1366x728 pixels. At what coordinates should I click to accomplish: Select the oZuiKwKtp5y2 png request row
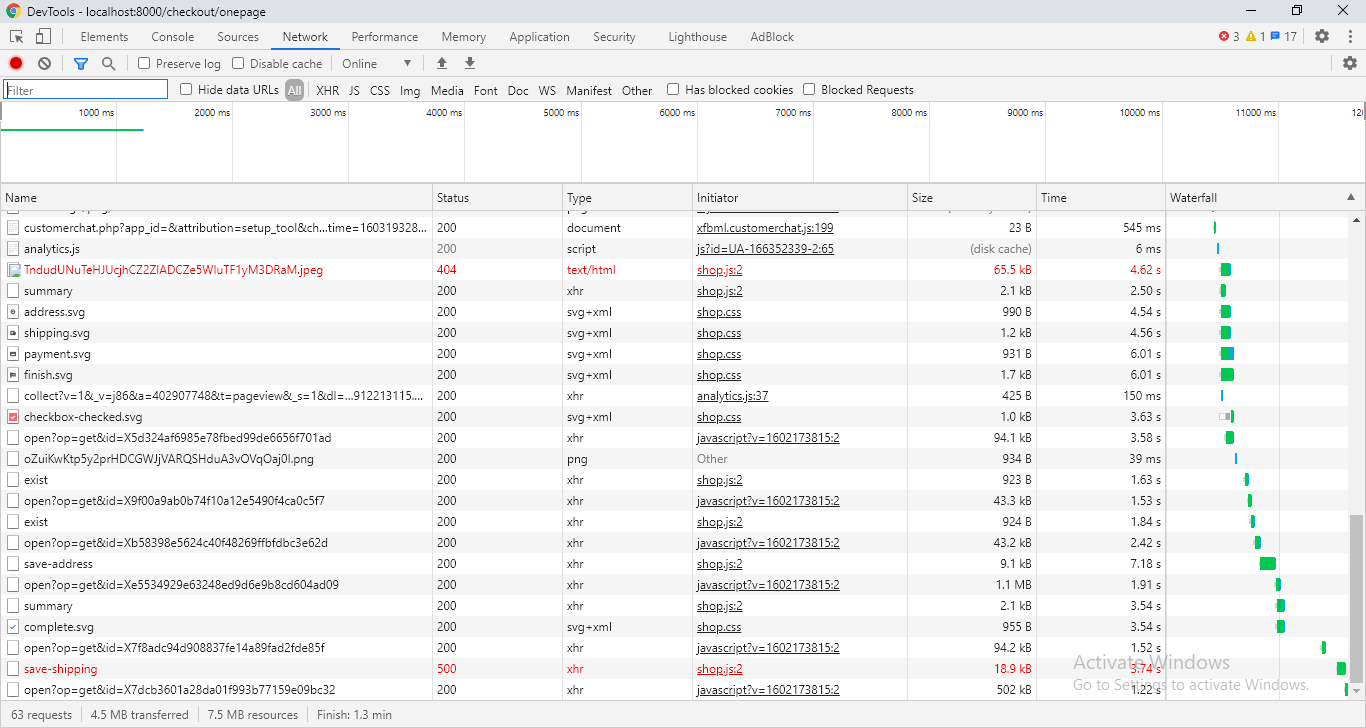(674, 459)
